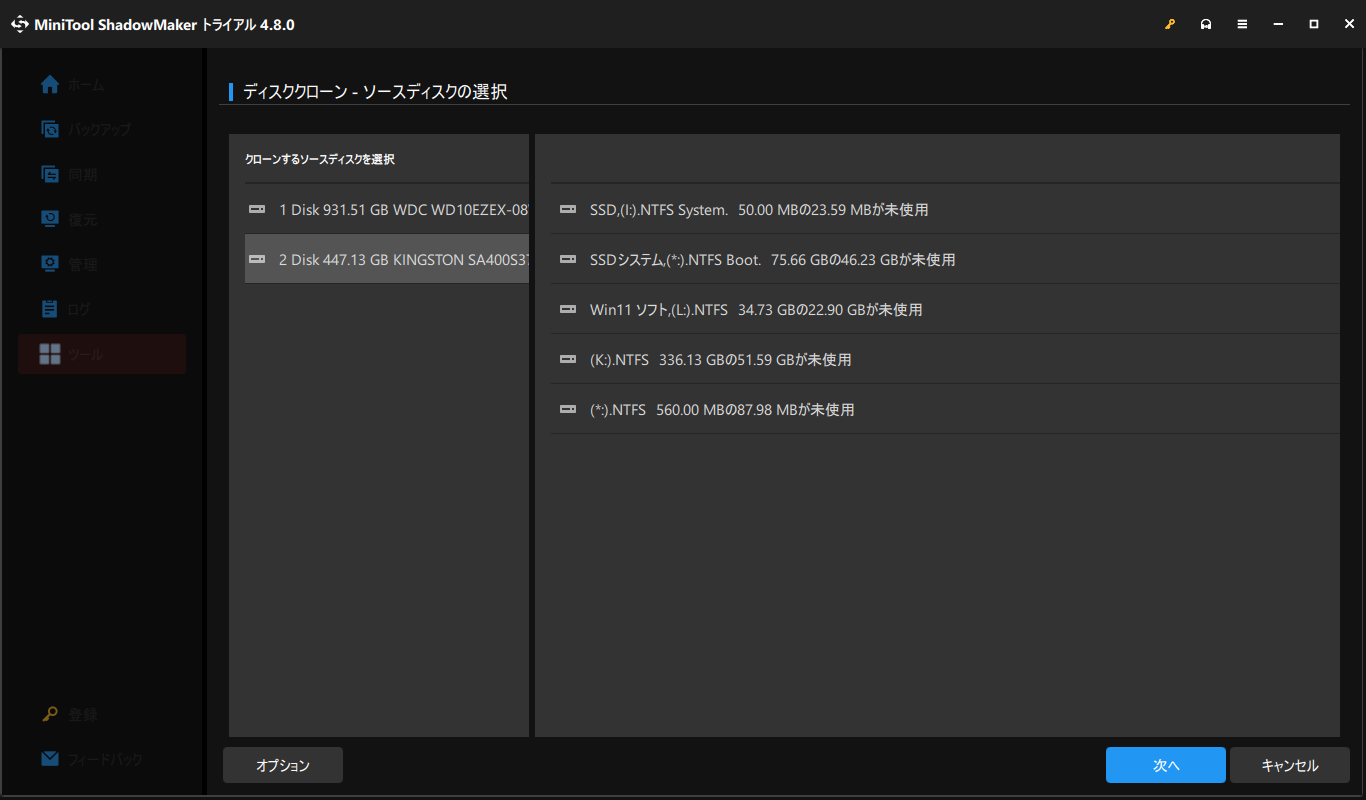Open online support via the headset icon
The image size is (1366, 800).
[x=1206, y=23]
